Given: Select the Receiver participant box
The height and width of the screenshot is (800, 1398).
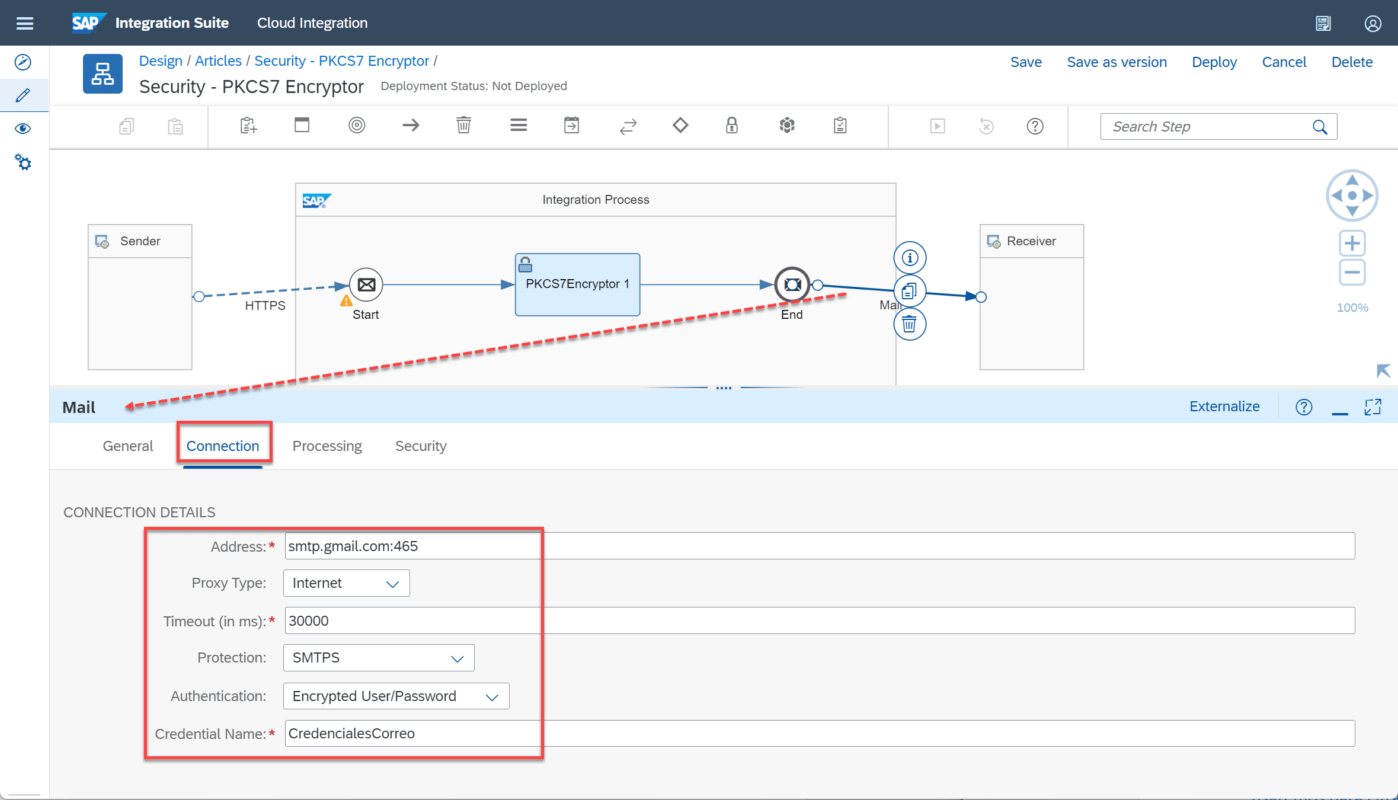Looking at the screenshot, I should click(1031, 297).
